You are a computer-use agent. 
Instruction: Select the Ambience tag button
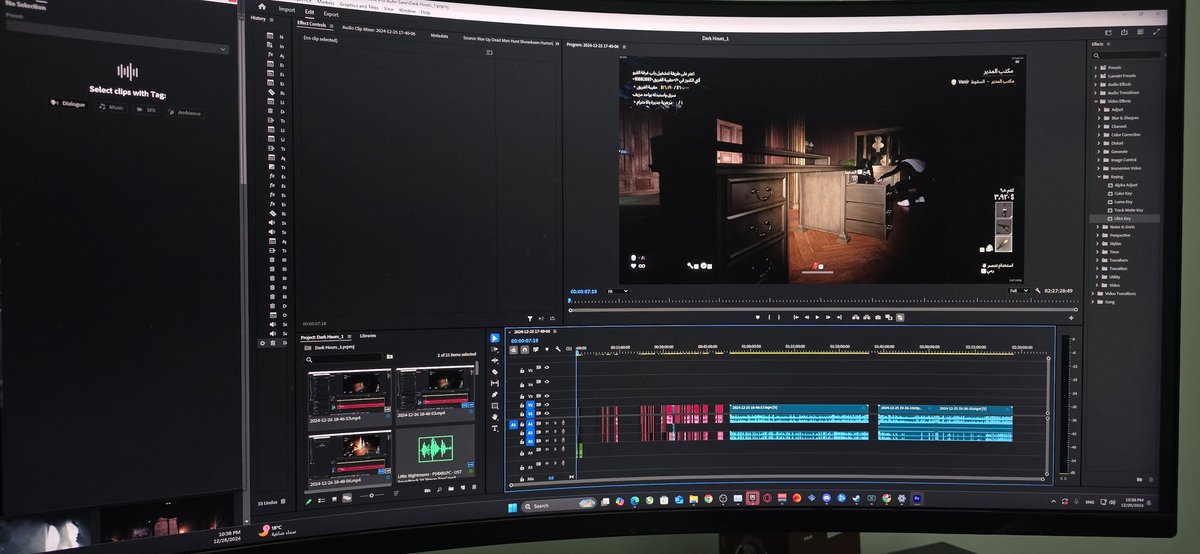pyautogui.click(x=183, y=113)
